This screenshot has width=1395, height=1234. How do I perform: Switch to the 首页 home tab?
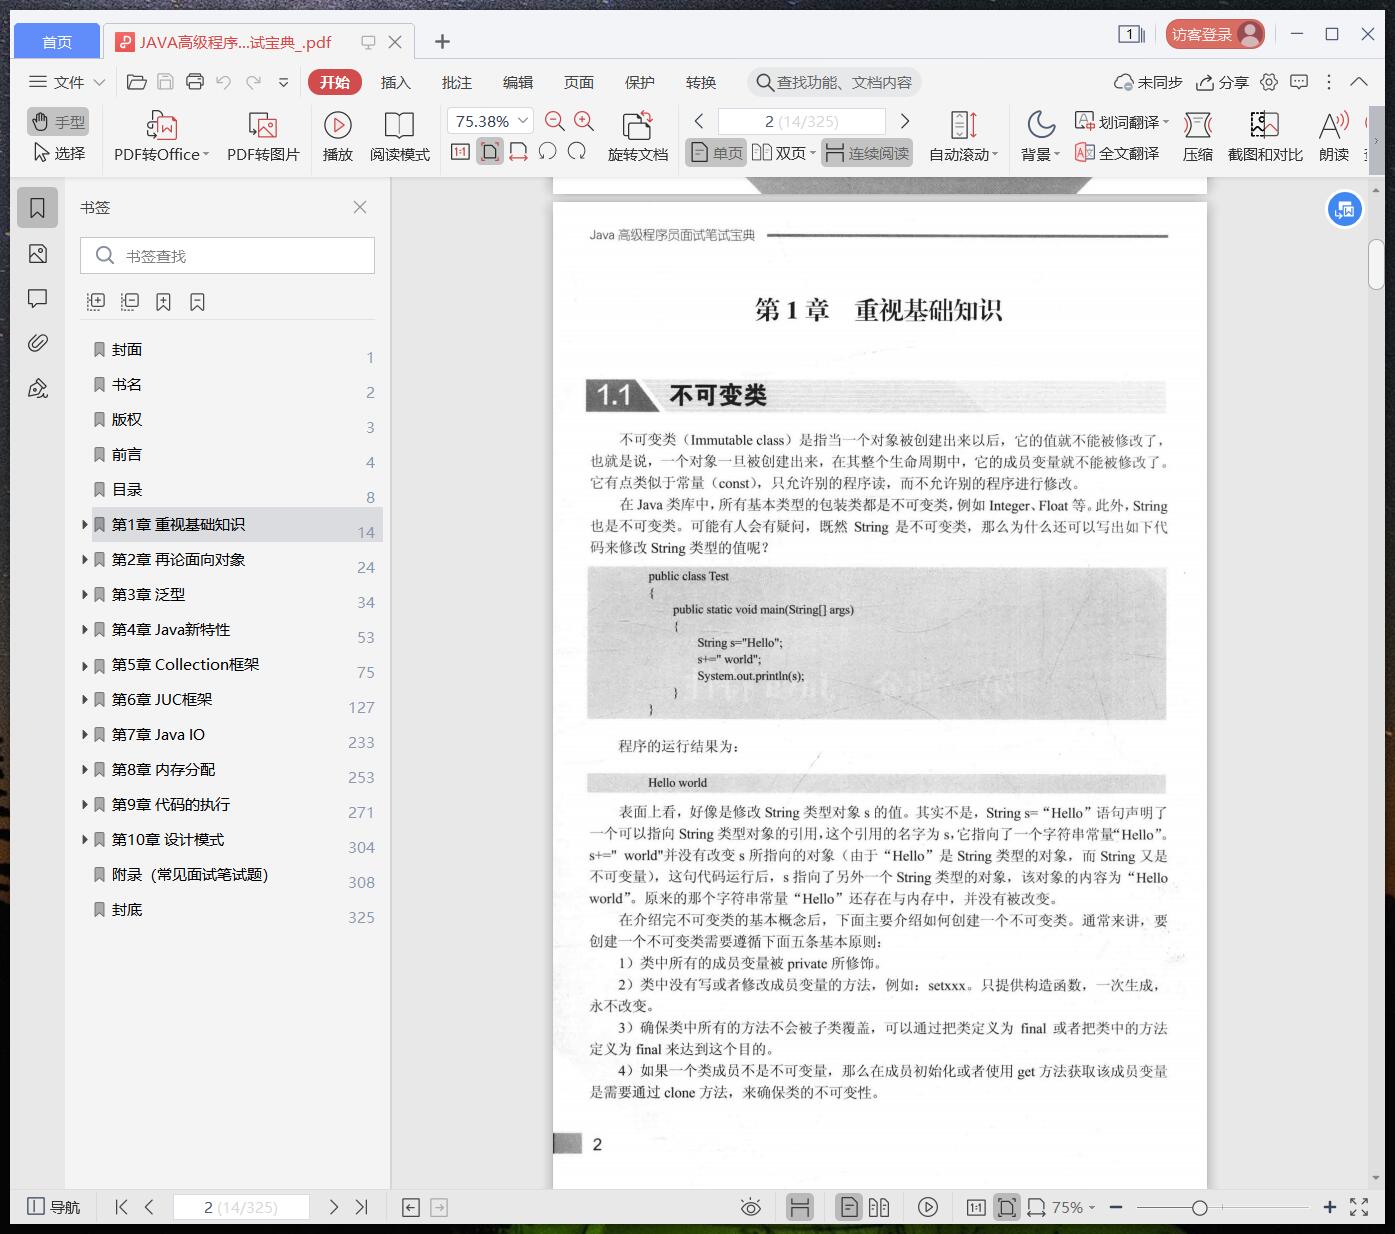click(57, 41)
